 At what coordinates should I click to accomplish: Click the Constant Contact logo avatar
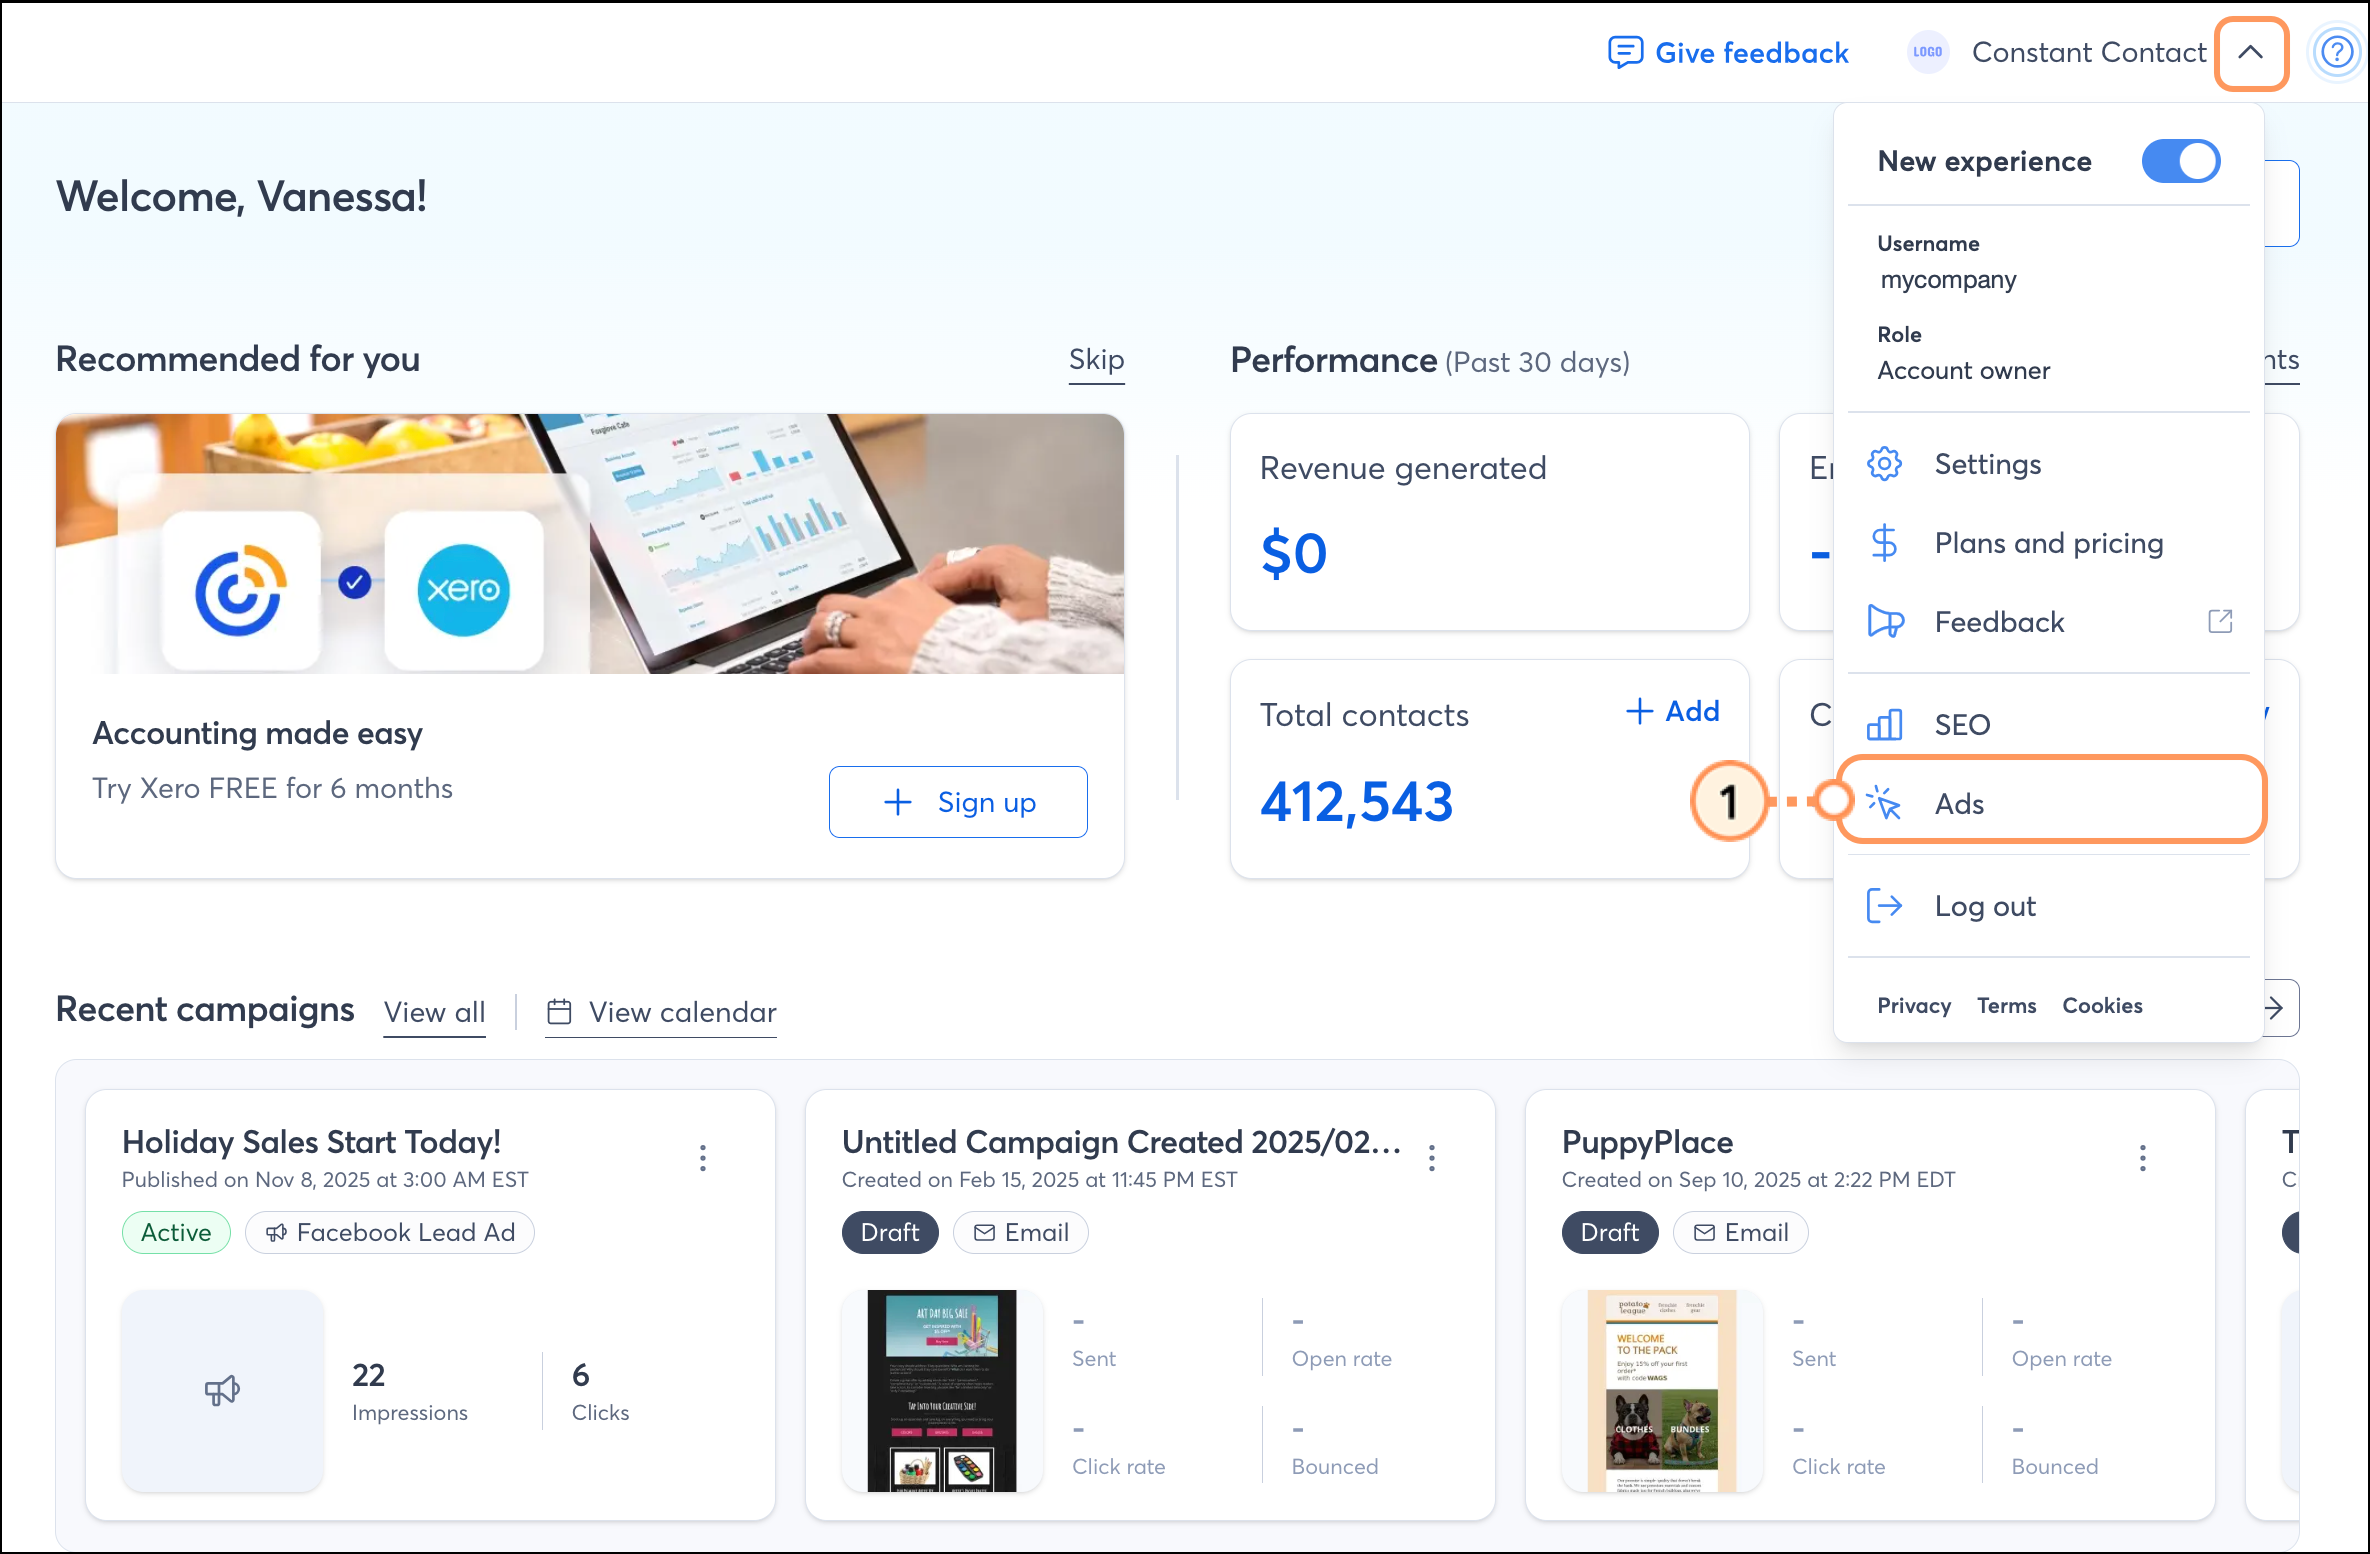point(1927,52)
